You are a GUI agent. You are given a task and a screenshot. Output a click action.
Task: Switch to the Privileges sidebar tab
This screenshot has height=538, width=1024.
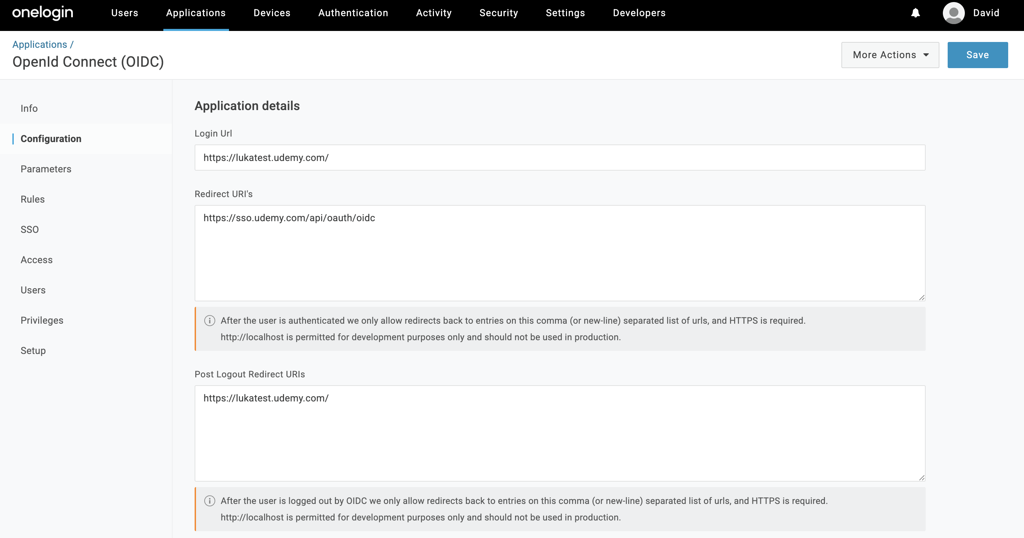point(42,321)
